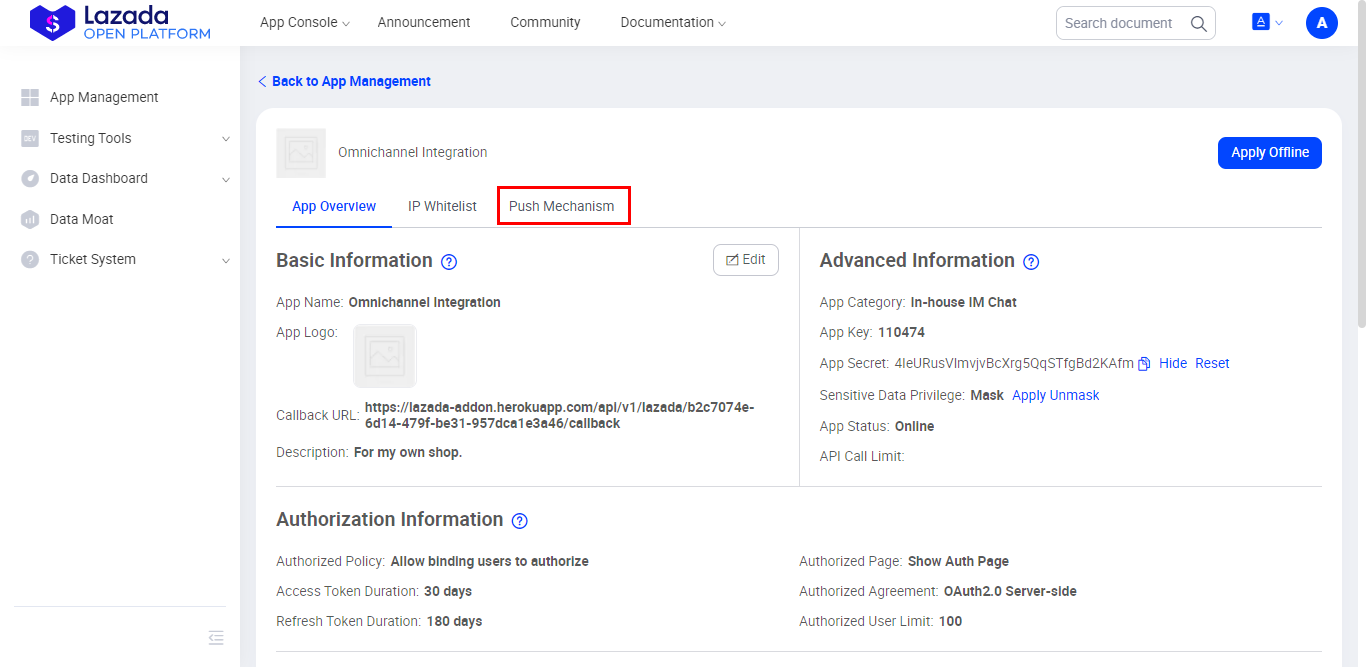Image resolution: width=1366 pixels, height=667 pixels.
Task: Click Sensitive Data Privilege 'Mask' value
Action: point(987,395)
